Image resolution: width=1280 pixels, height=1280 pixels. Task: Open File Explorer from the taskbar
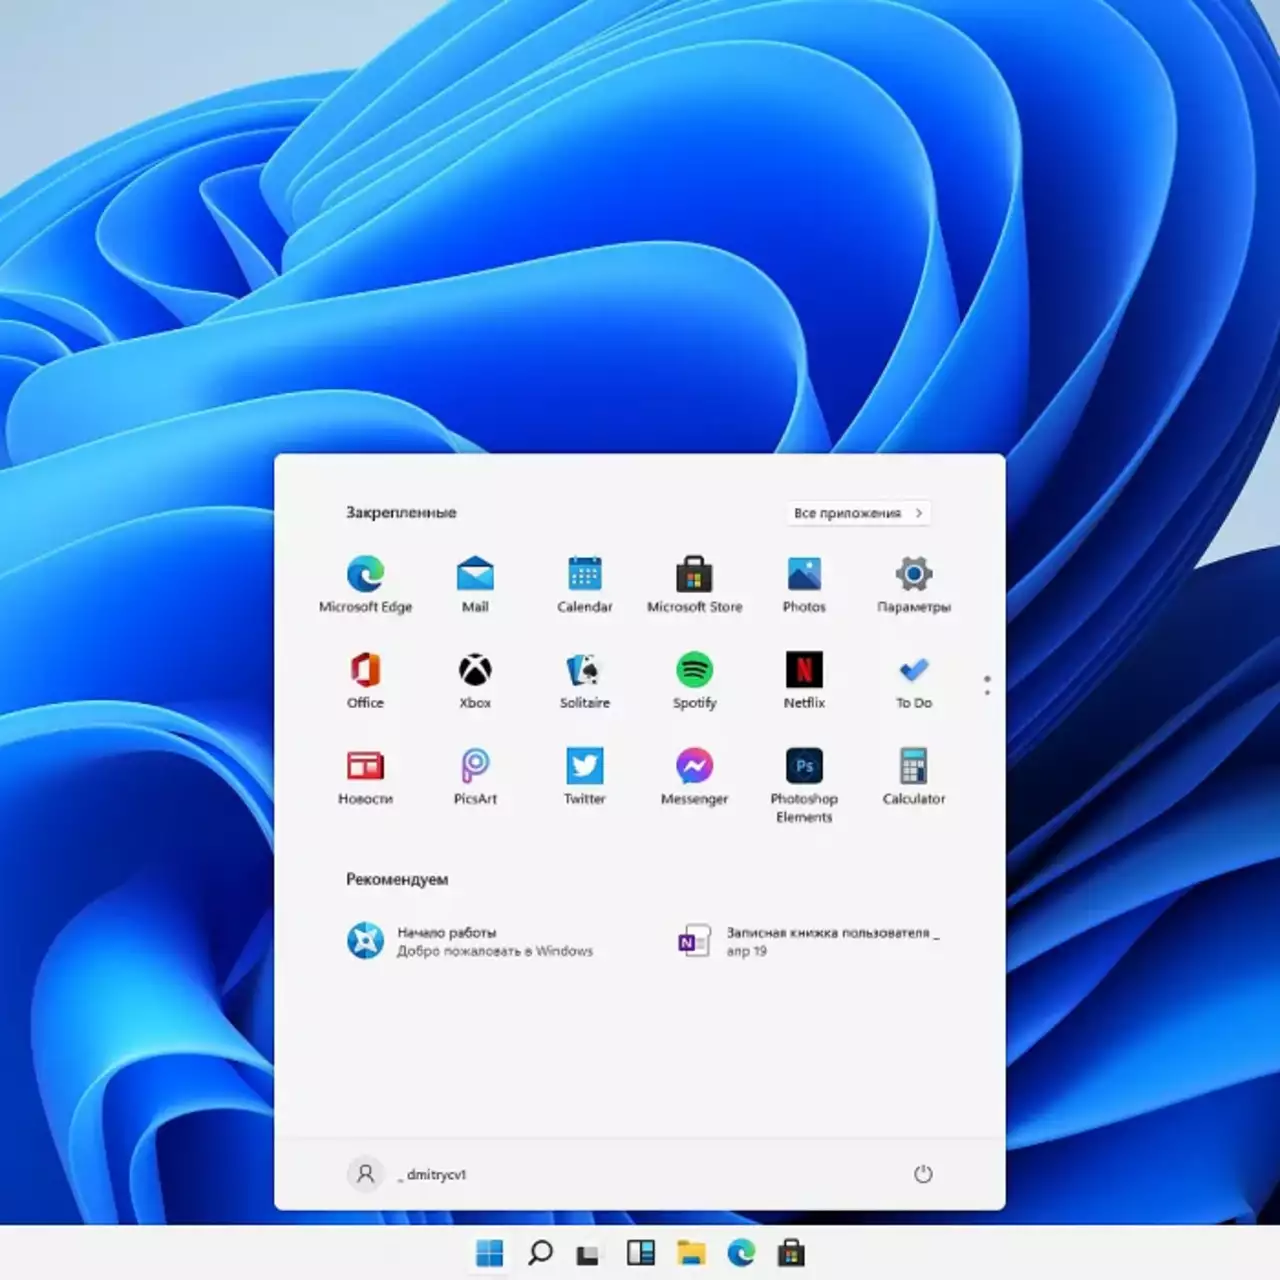coord(690,1252)
